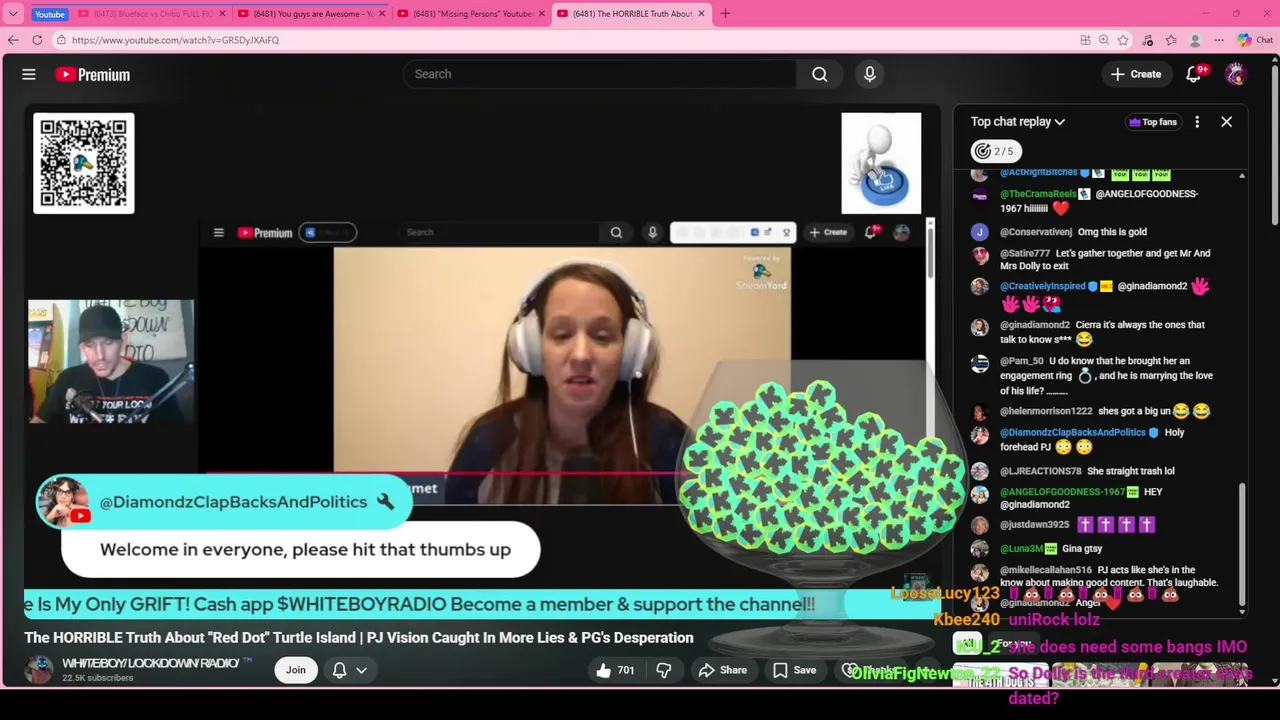
Task: Open @Satire777 chat message author
Action: pyautogui.click(x=1025, y=254)
